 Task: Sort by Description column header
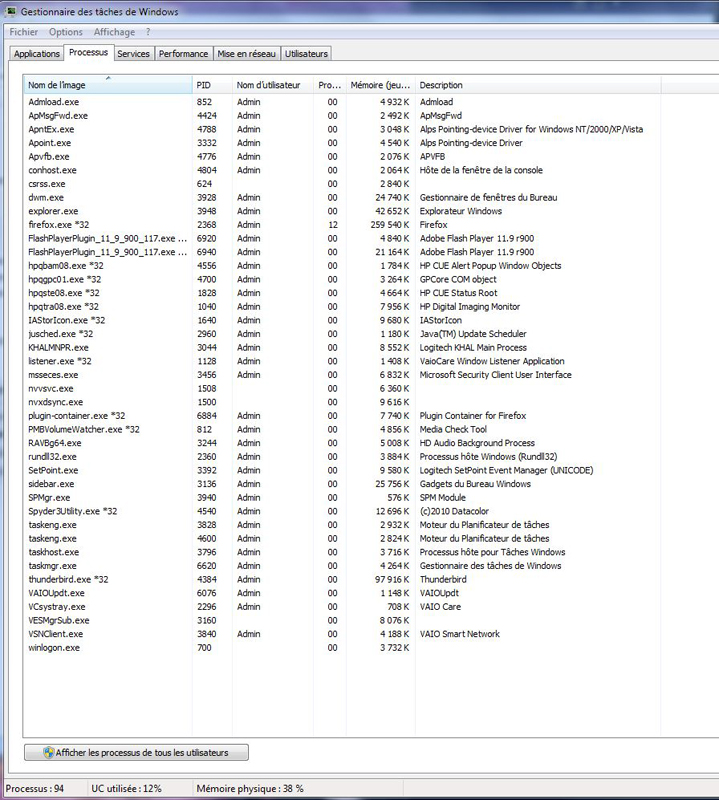pyautogui.click(x=538, y=85)
